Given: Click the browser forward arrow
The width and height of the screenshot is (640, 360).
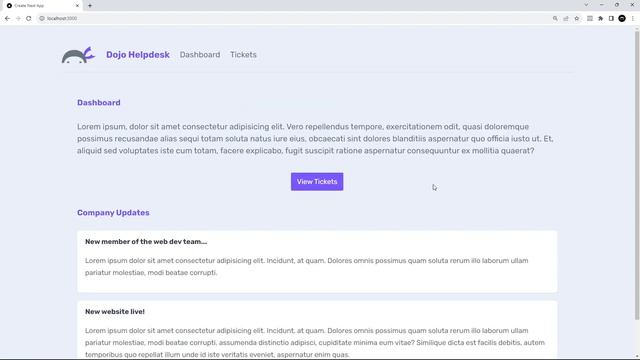Looking at the screenshot, I should 18,18.
